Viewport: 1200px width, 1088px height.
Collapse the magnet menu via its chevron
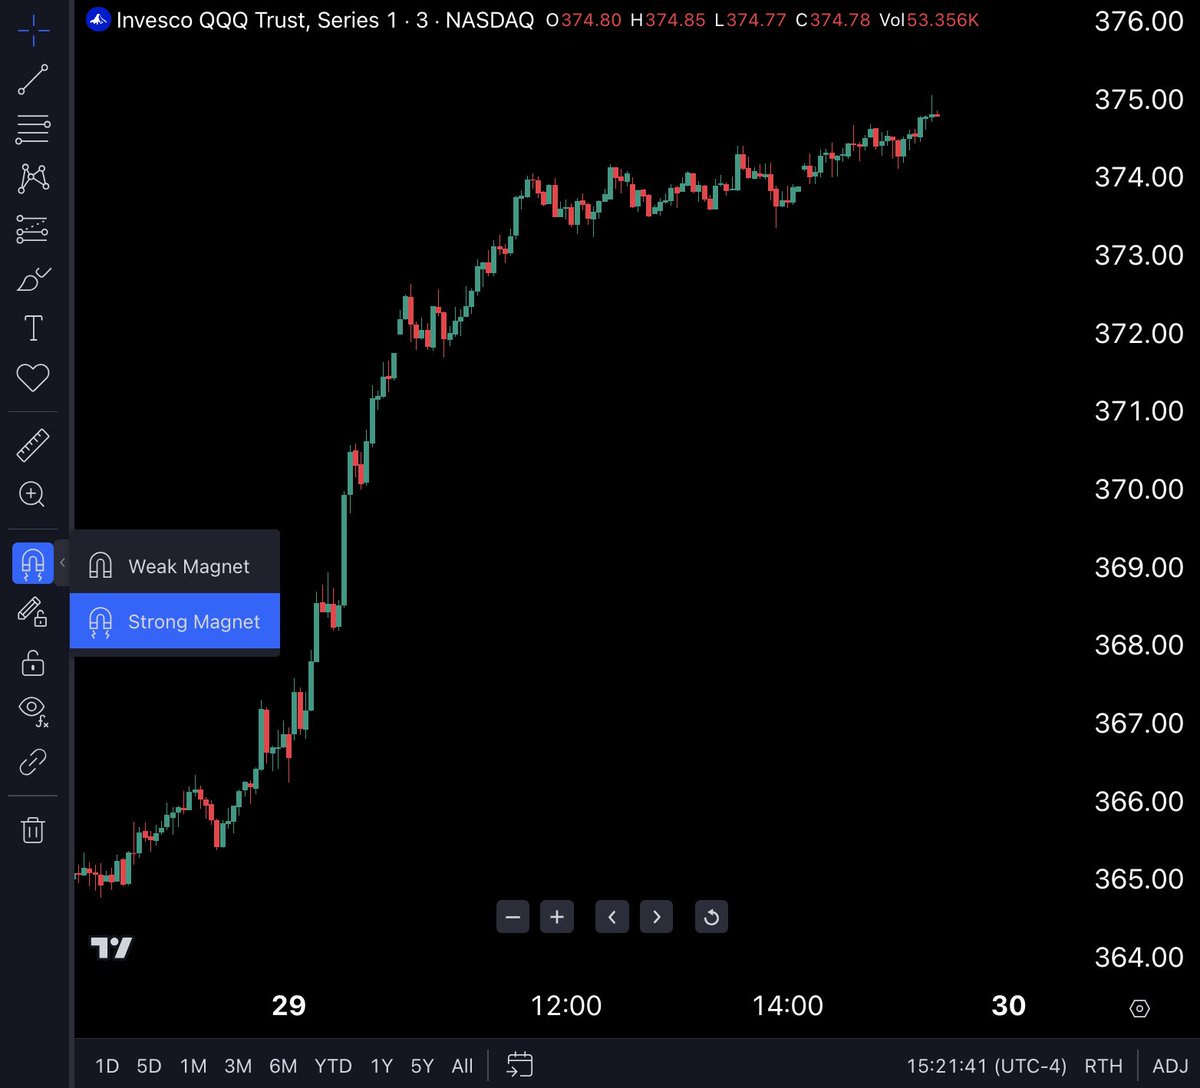coord(62,563)
